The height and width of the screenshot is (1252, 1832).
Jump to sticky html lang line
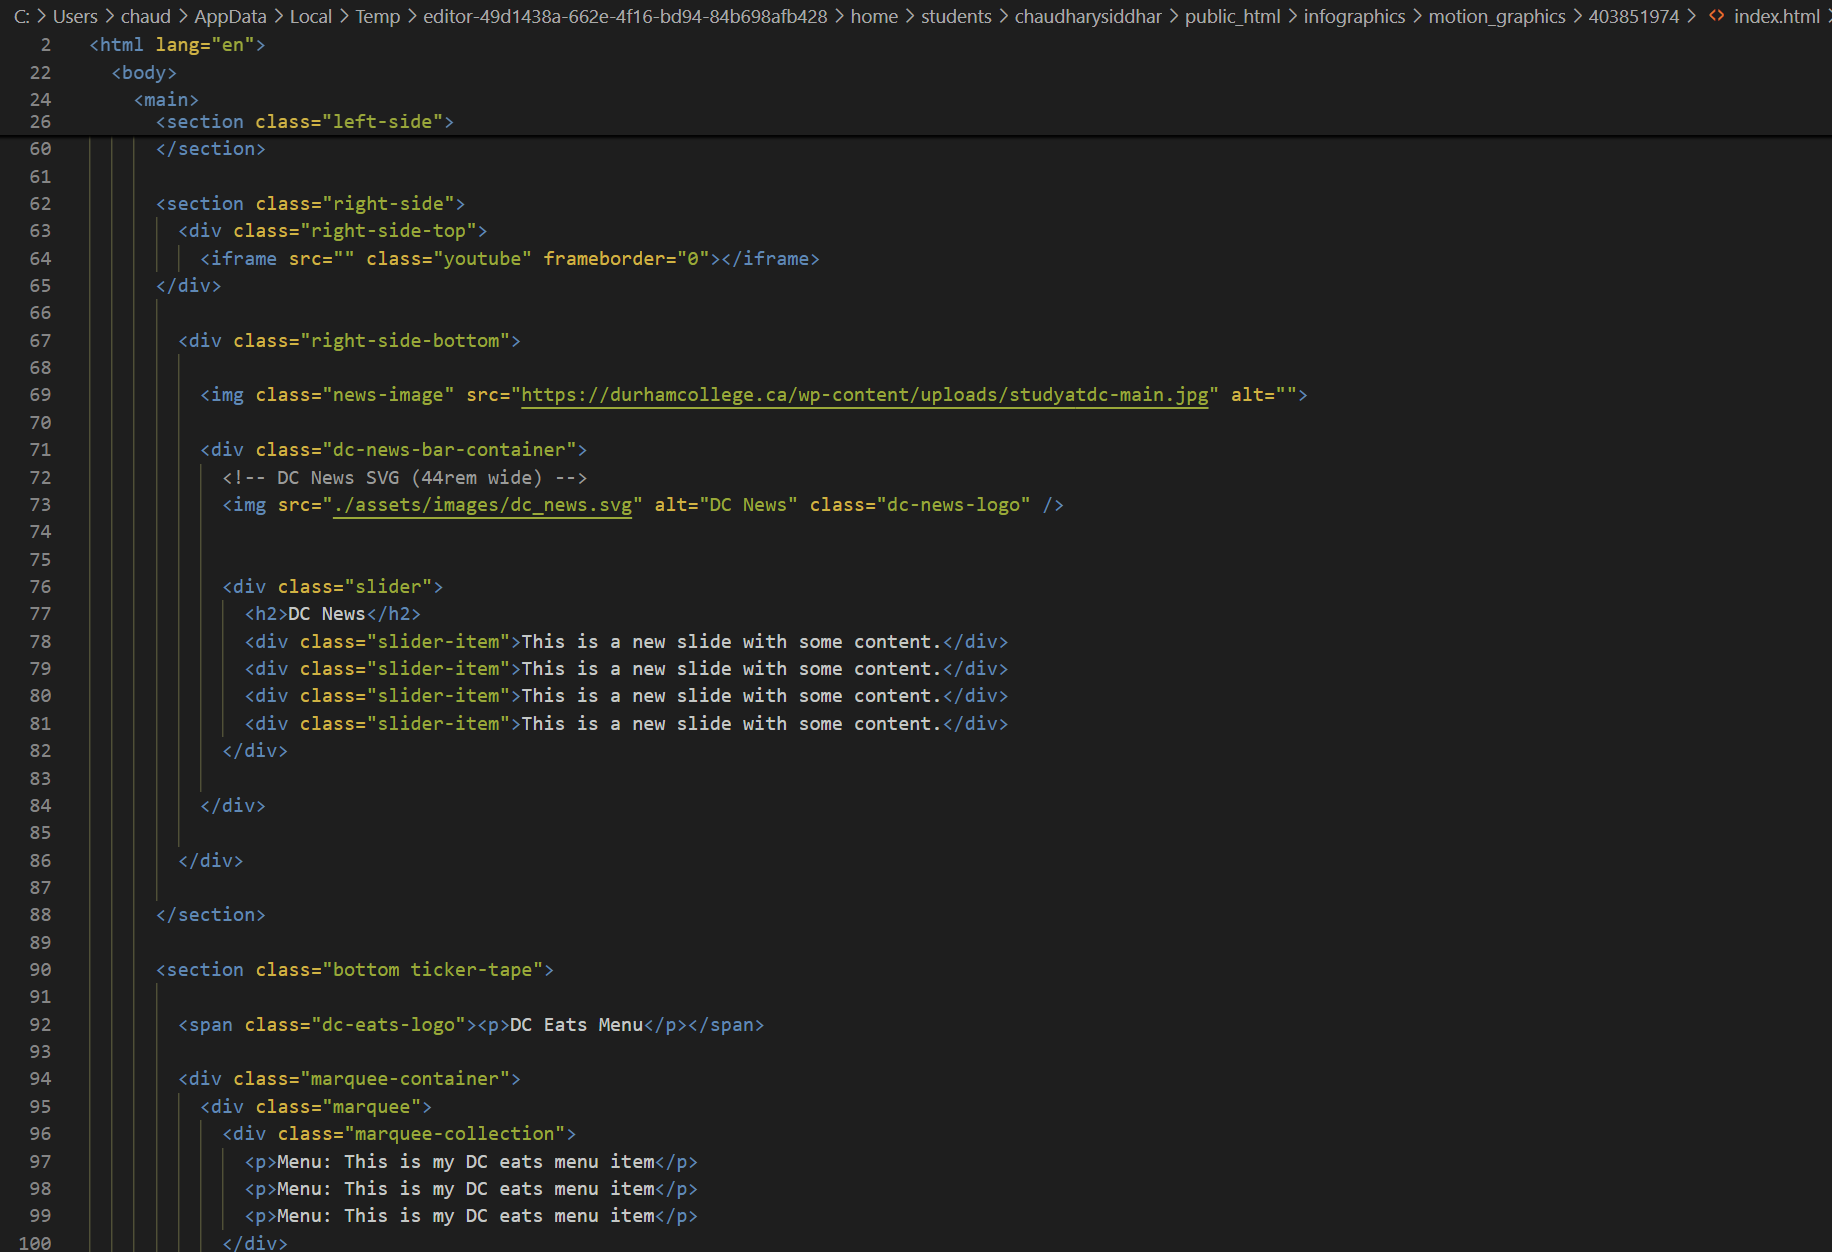[x=177, y=45]
